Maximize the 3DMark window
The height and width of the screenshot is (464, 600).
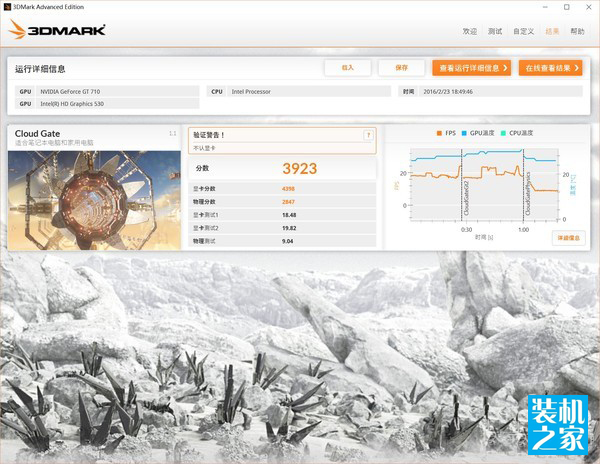567,7
